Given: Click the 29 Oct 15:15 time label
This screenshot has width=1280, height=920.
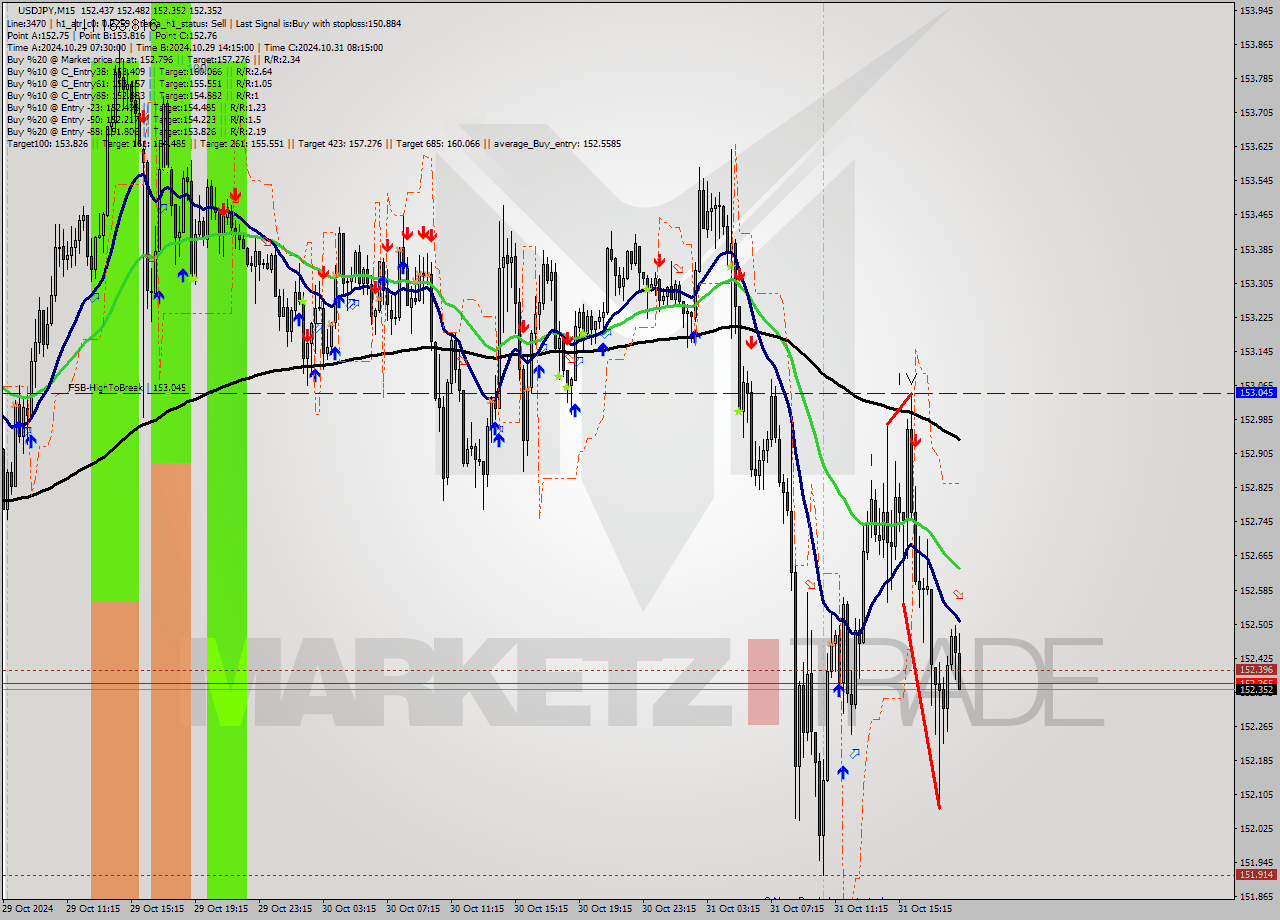Looking at the screenshot, I should click(x=157, y=909).
